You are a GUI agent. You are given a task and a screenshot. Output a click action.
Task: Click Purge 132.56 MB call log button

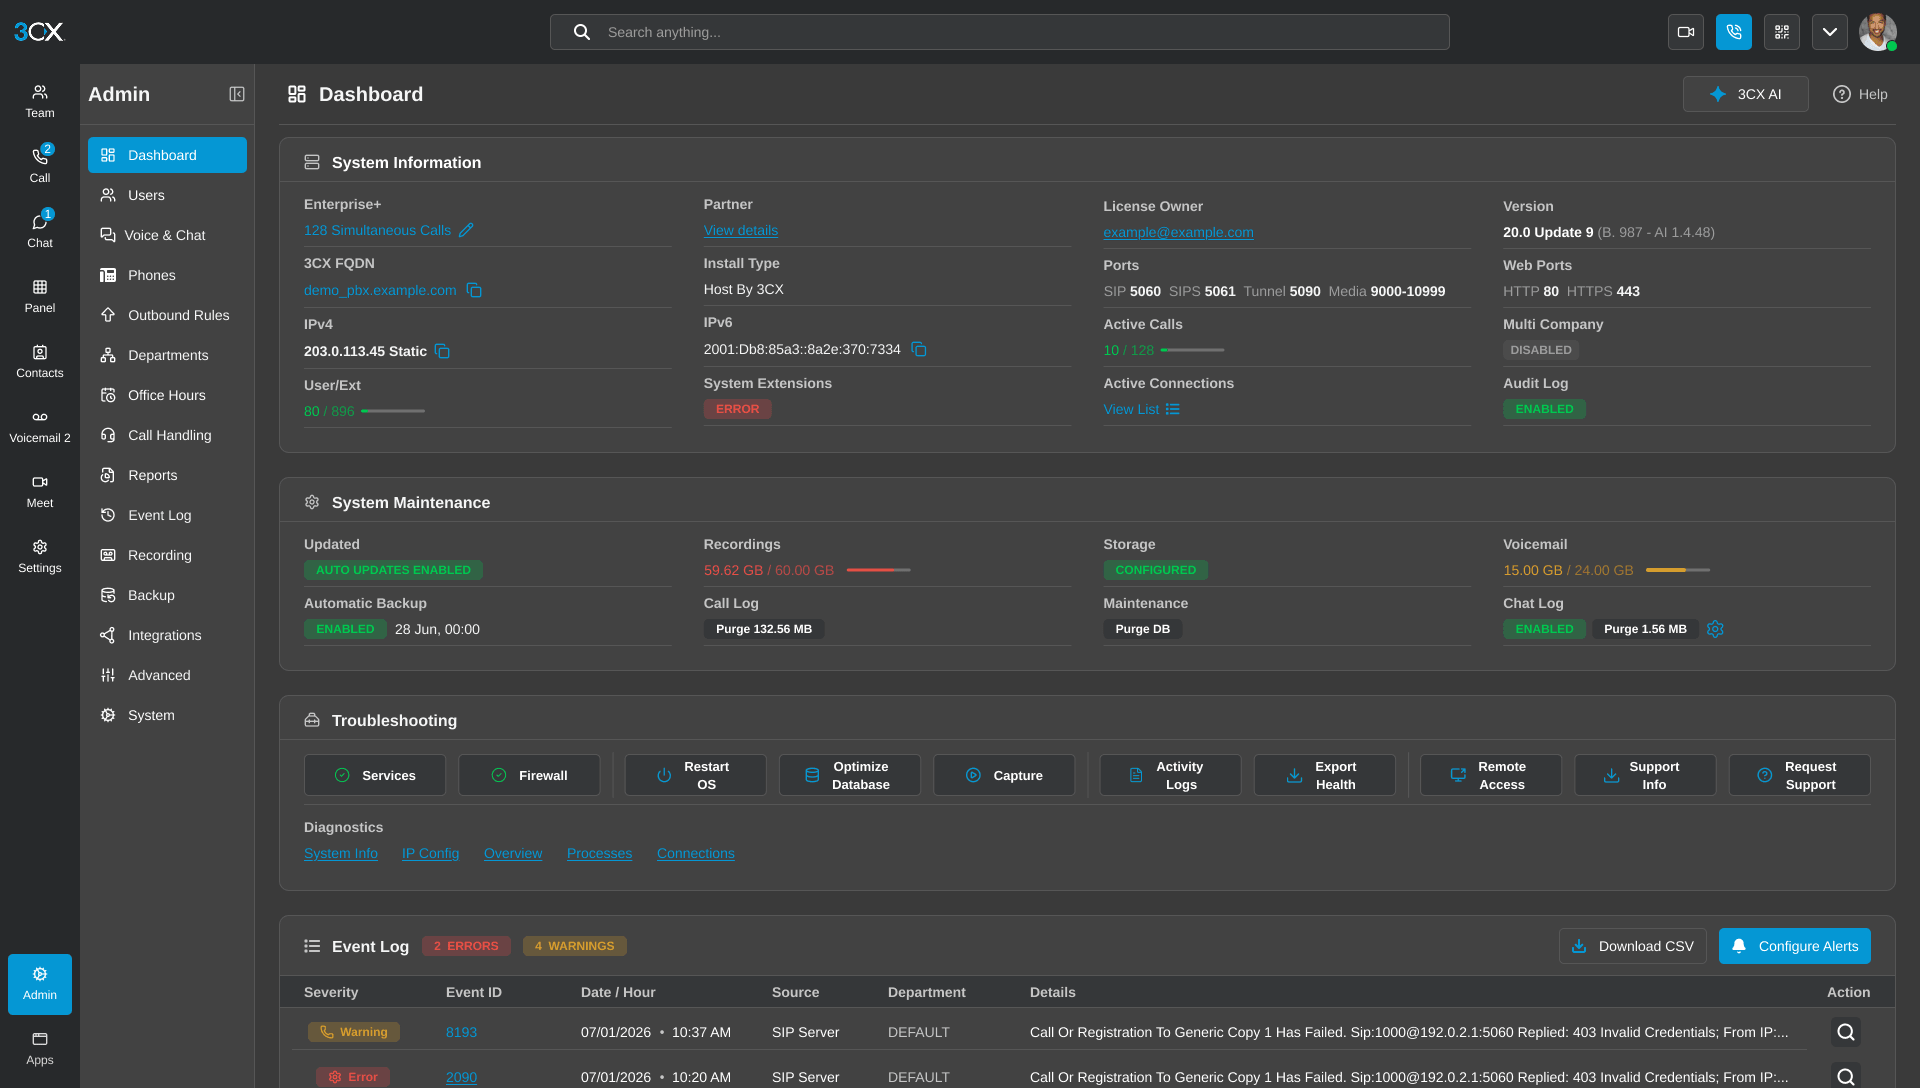(x=764, y=629)
